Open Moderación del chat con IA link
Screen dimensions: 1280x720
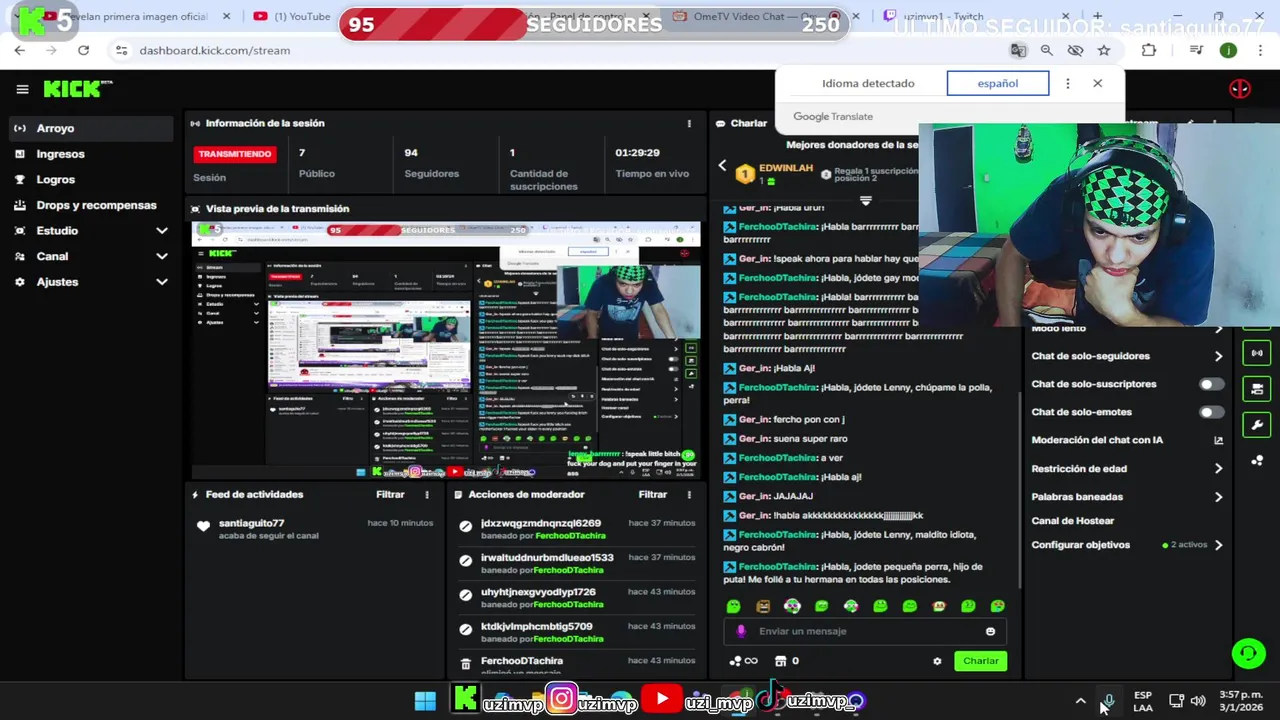[1127, 440]
